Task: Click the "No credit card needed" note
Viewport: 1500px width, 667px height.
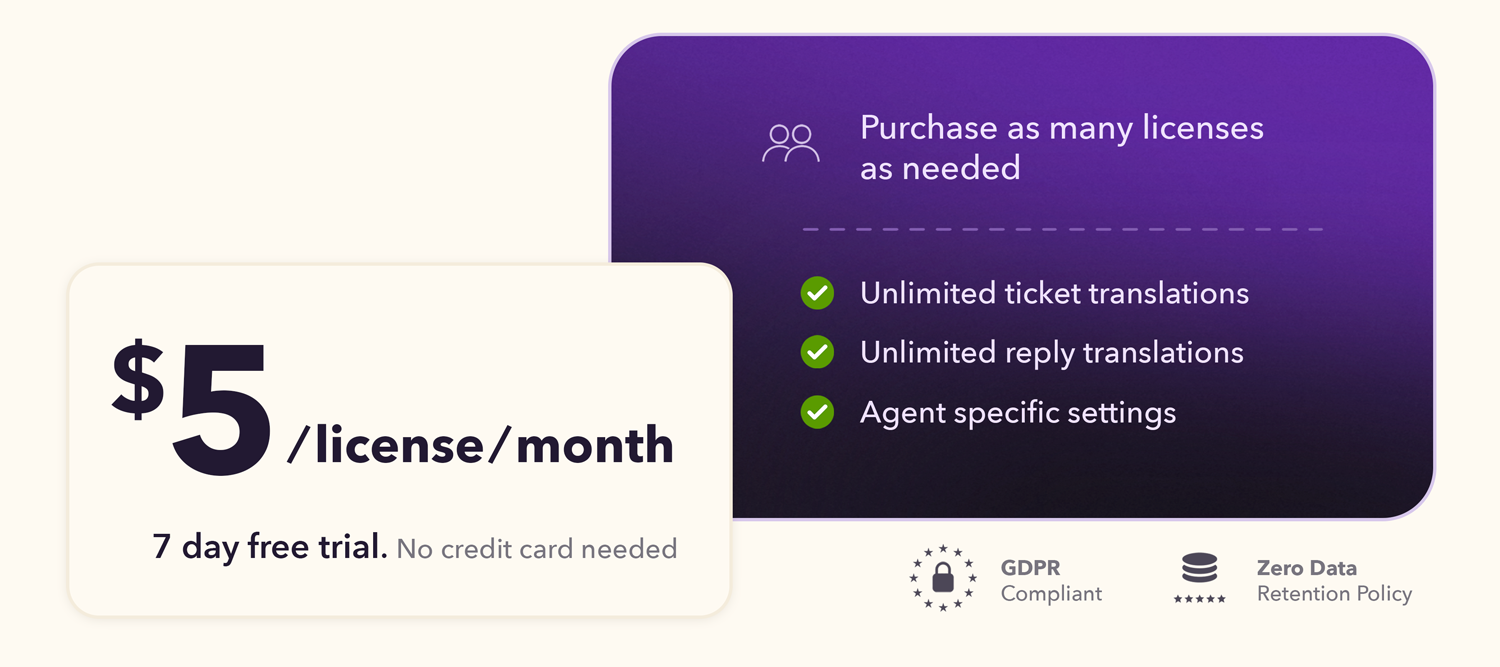Action: tap(536, 548)
